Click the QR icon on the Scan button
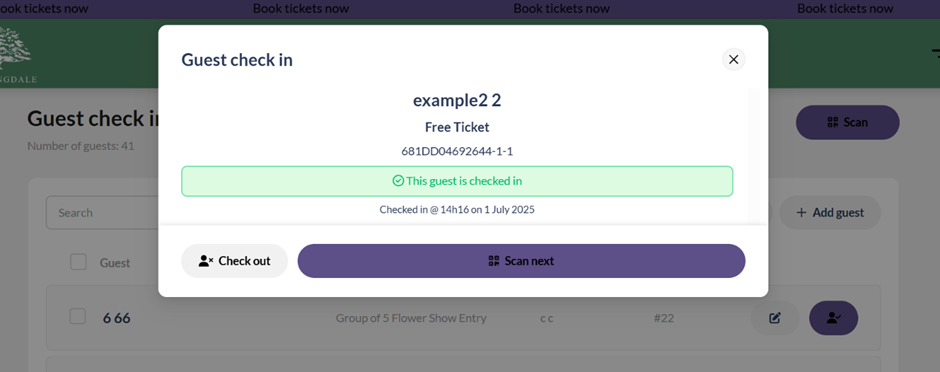The image size is (940, 372). (832, 122)
